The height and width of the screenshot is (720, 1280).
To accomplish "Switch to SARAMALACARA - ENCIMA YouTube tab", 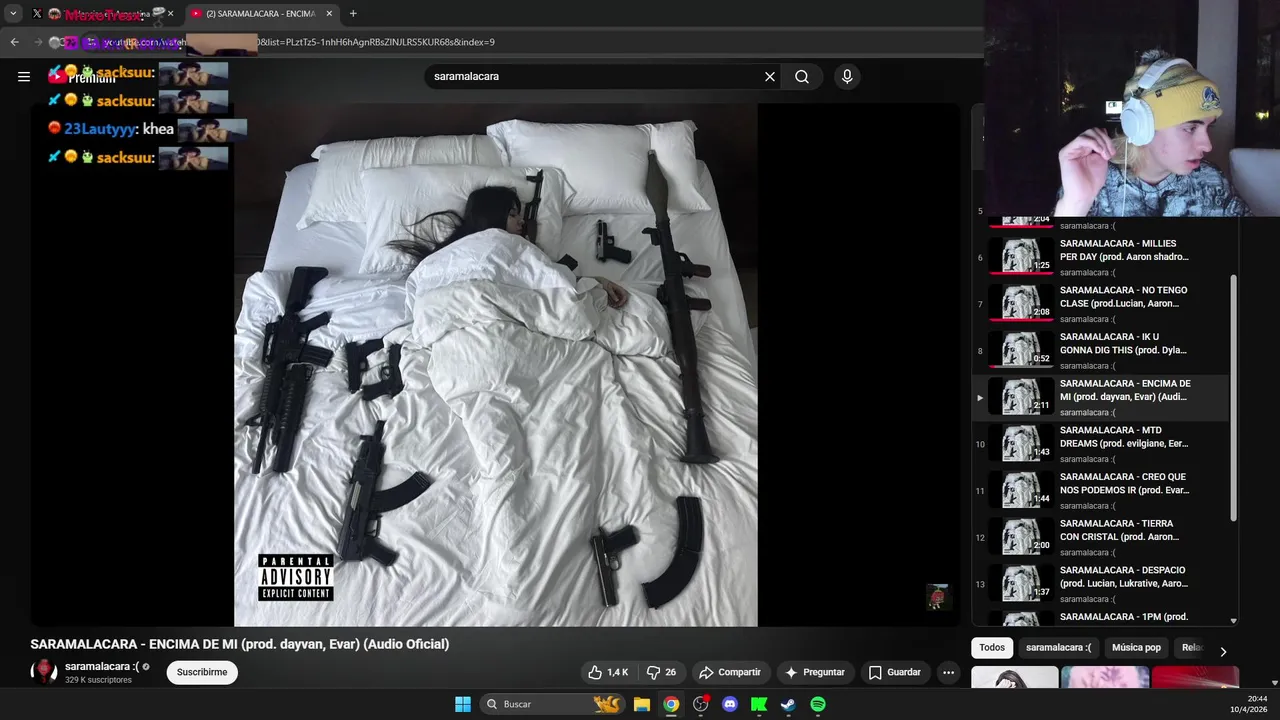I will pos(262,14).
